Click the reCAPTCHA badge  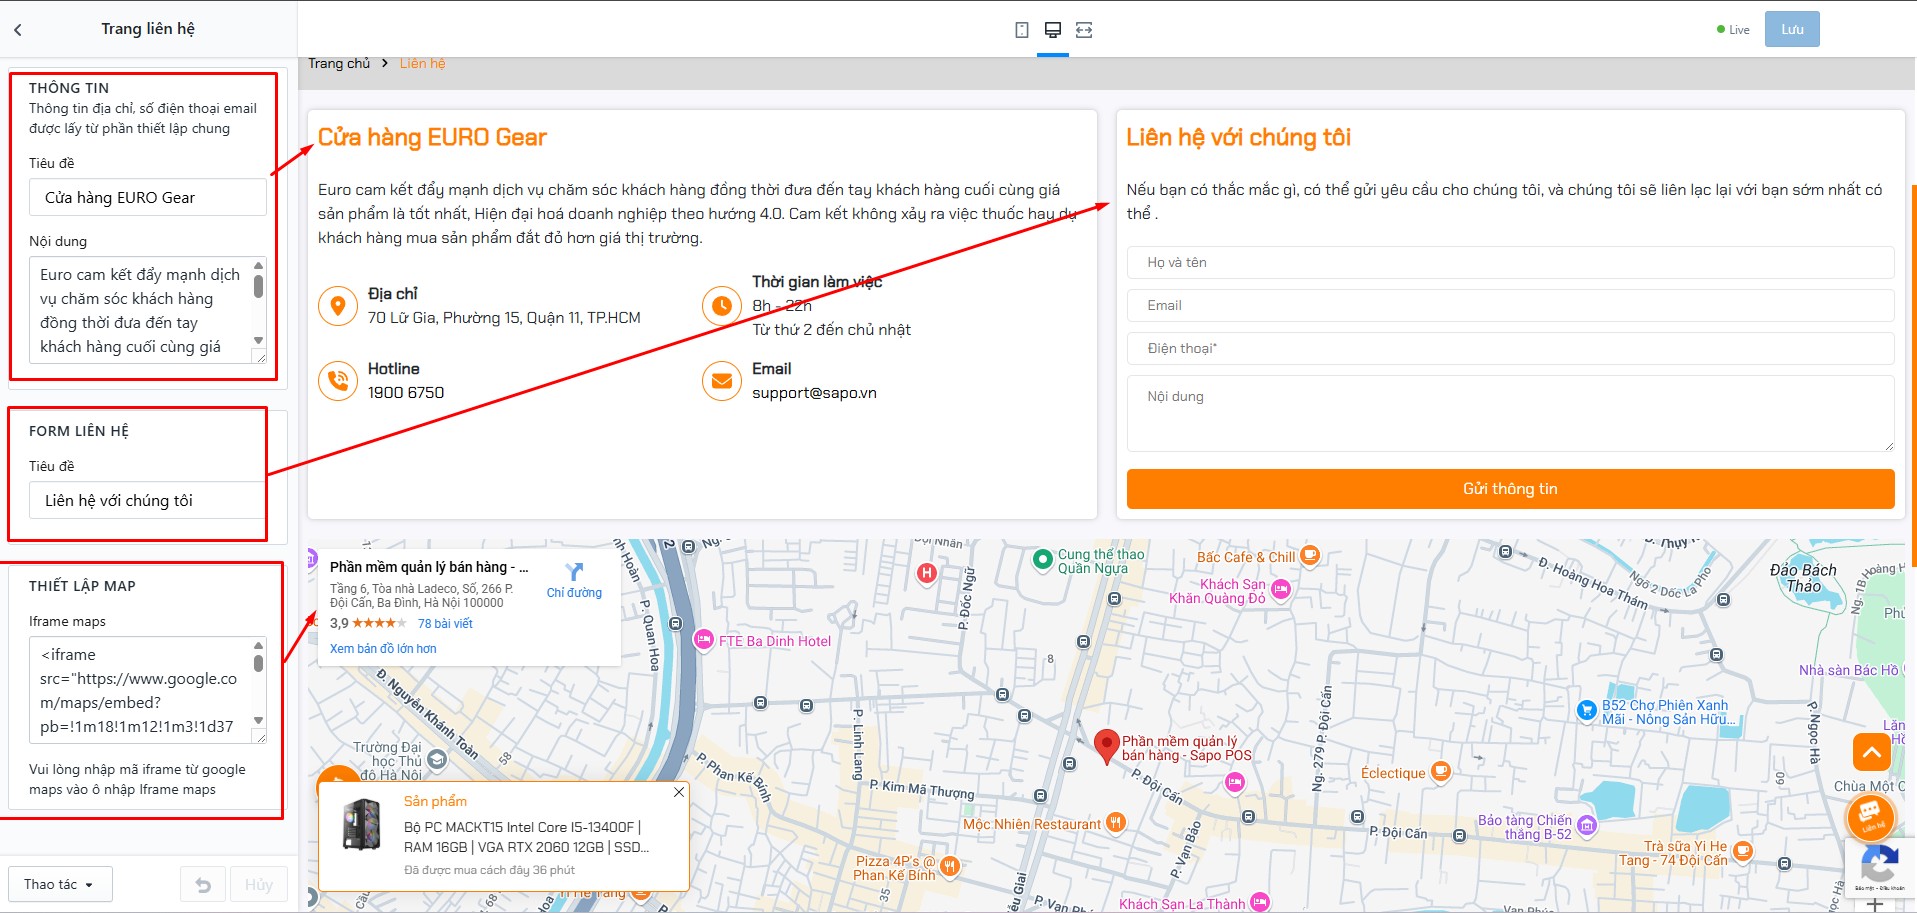pyautogui.click(x=1880, y=866)
